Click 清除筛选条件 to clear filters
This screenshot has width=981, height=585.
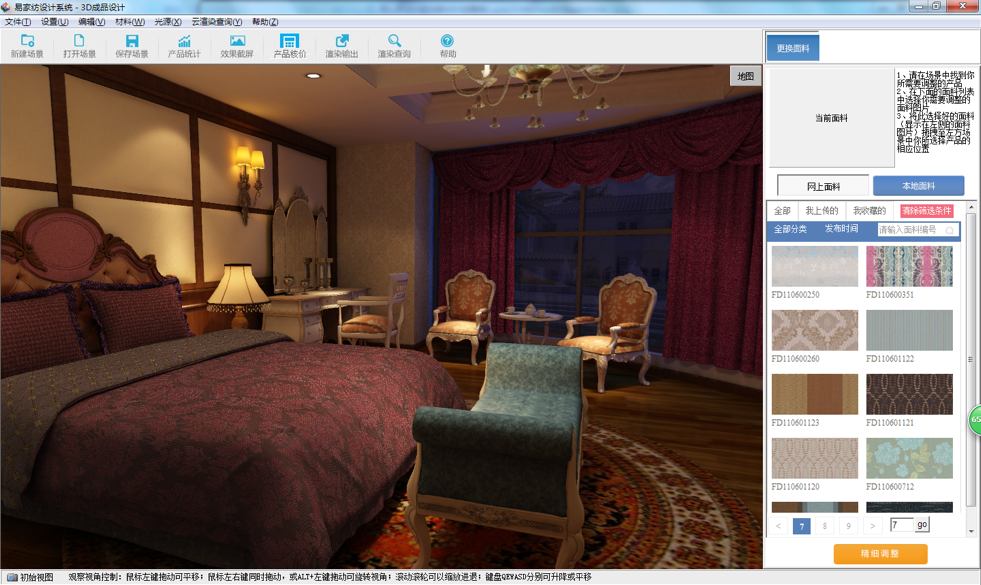927,211
